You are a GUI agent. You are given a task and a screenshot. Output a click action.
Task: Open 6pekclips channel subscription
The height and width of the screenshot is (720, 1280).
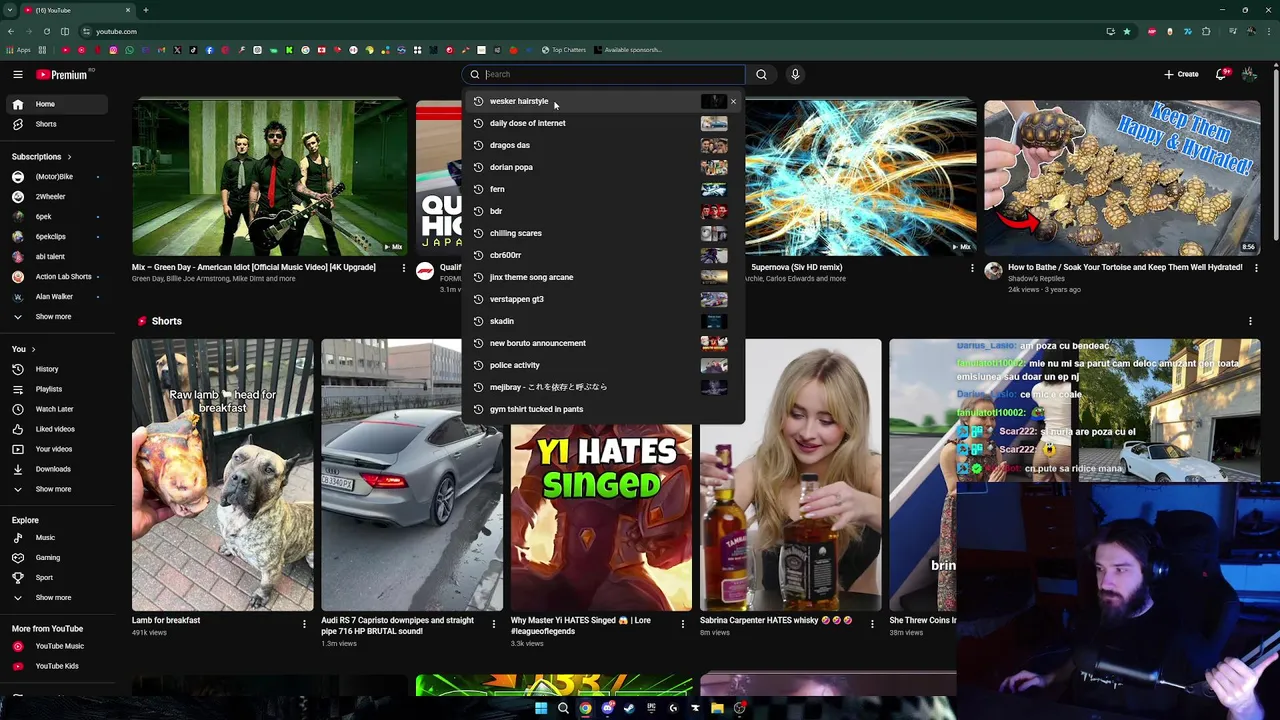tap(58, 237)
